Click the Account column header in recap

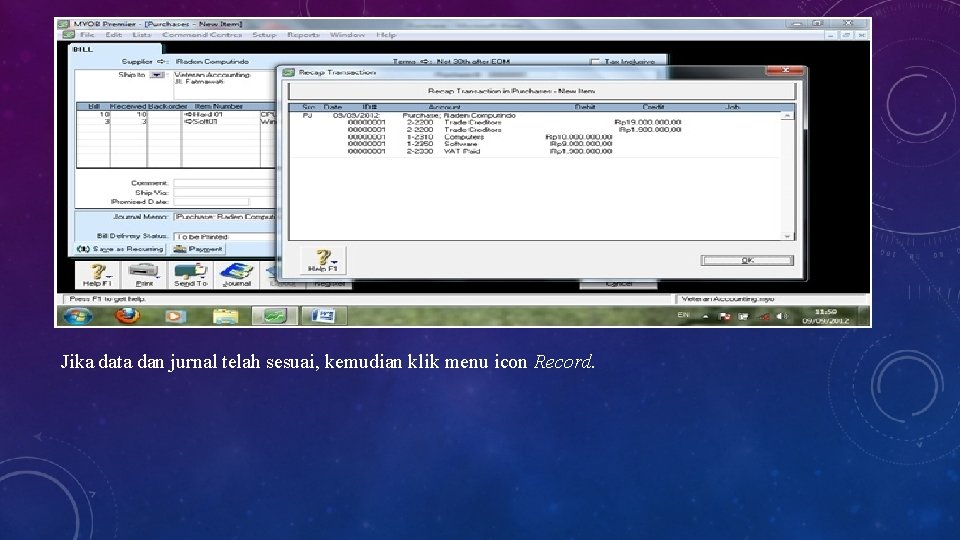pyautogui.click(x=444, y=107)
